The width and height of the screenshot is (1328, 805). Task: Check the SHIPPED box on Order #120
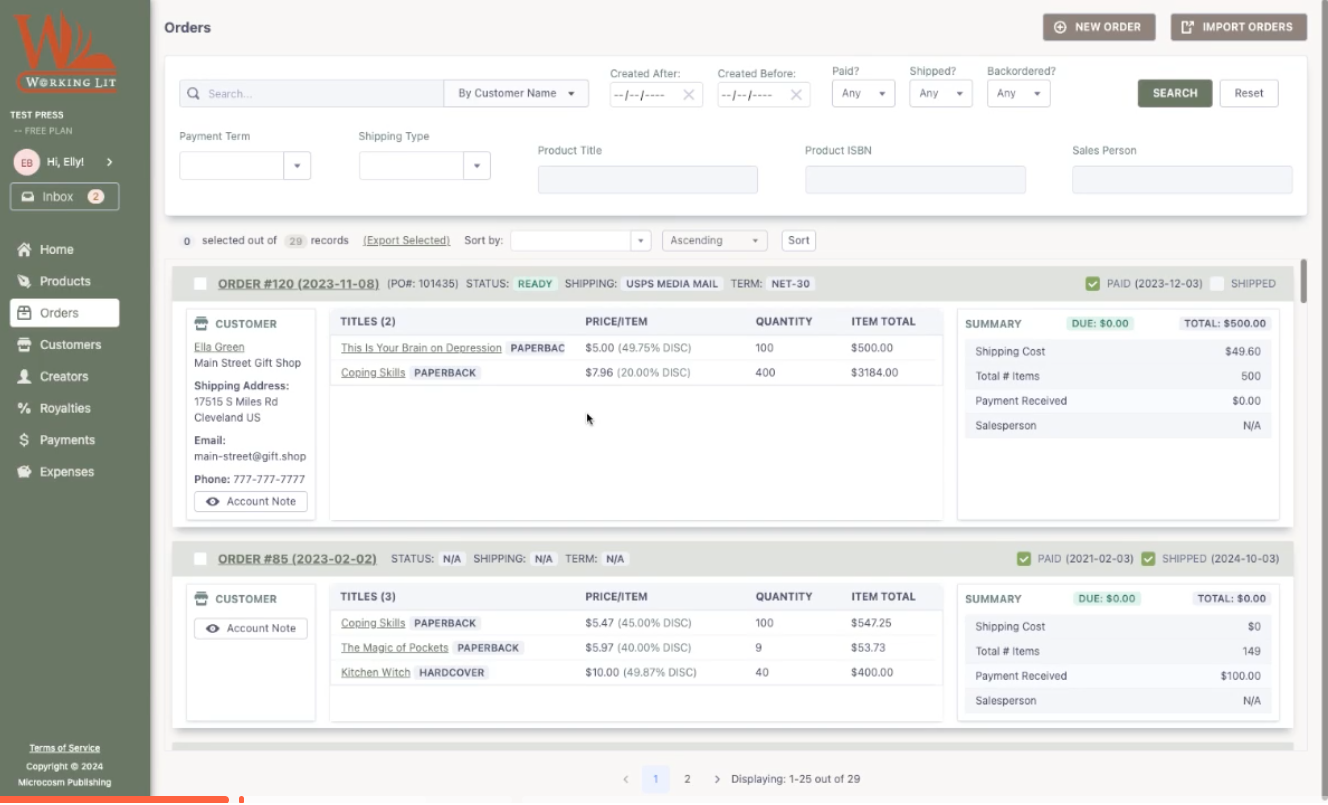tap(1217, 284)
